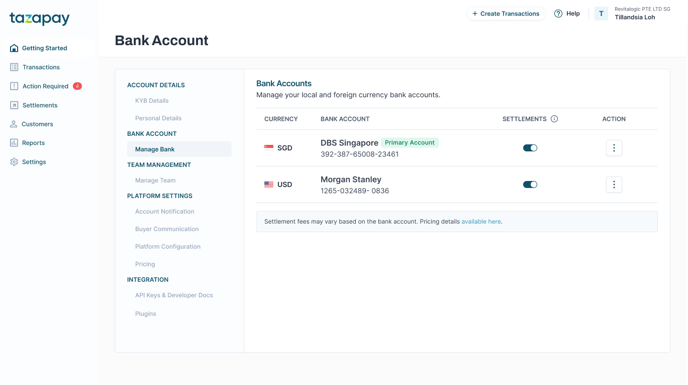Click the US flag icon in USD row
This screenshot has height=385, width=688.
tap(269, 184)
